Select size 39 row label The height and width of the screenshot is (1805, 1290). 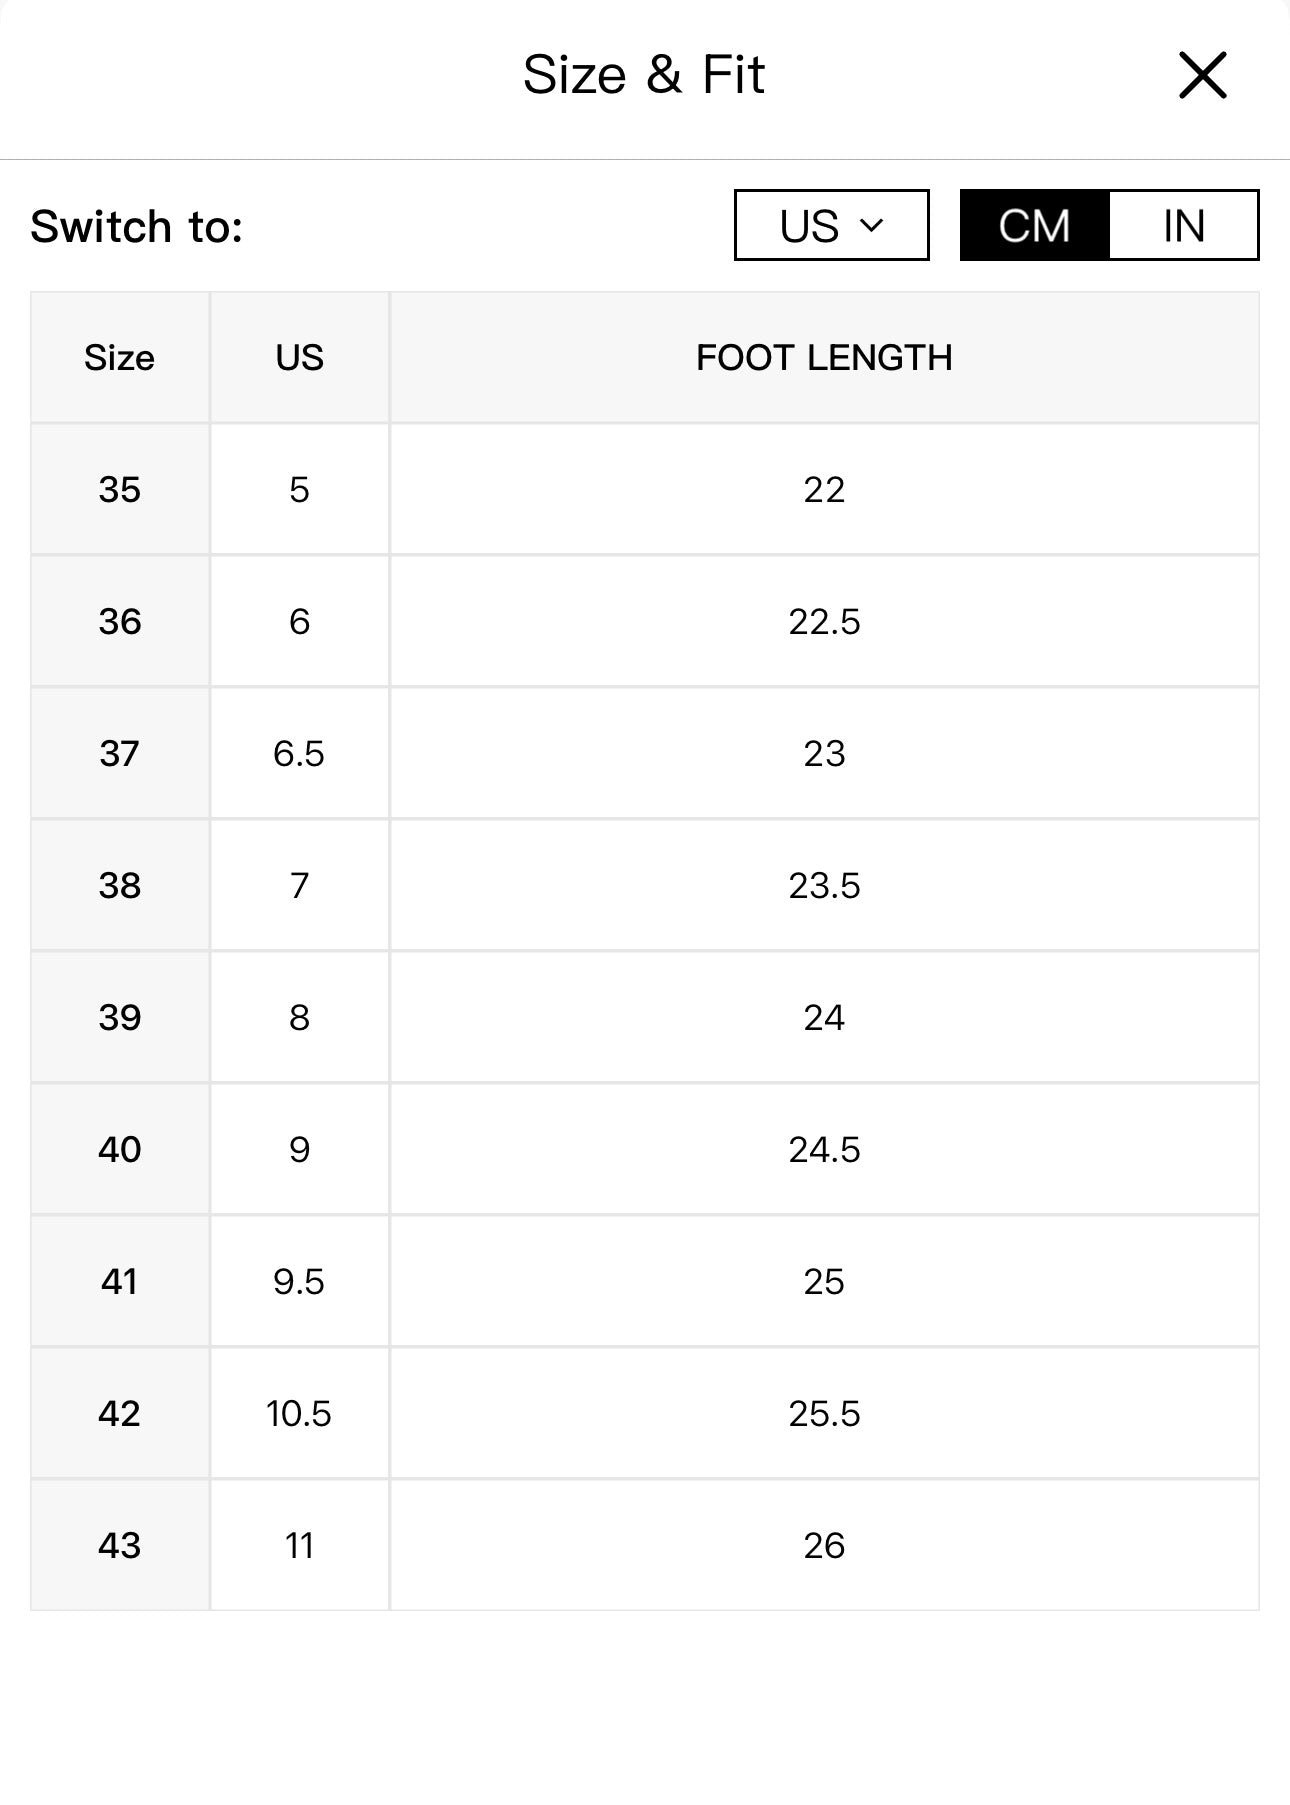coord(119,1017)
